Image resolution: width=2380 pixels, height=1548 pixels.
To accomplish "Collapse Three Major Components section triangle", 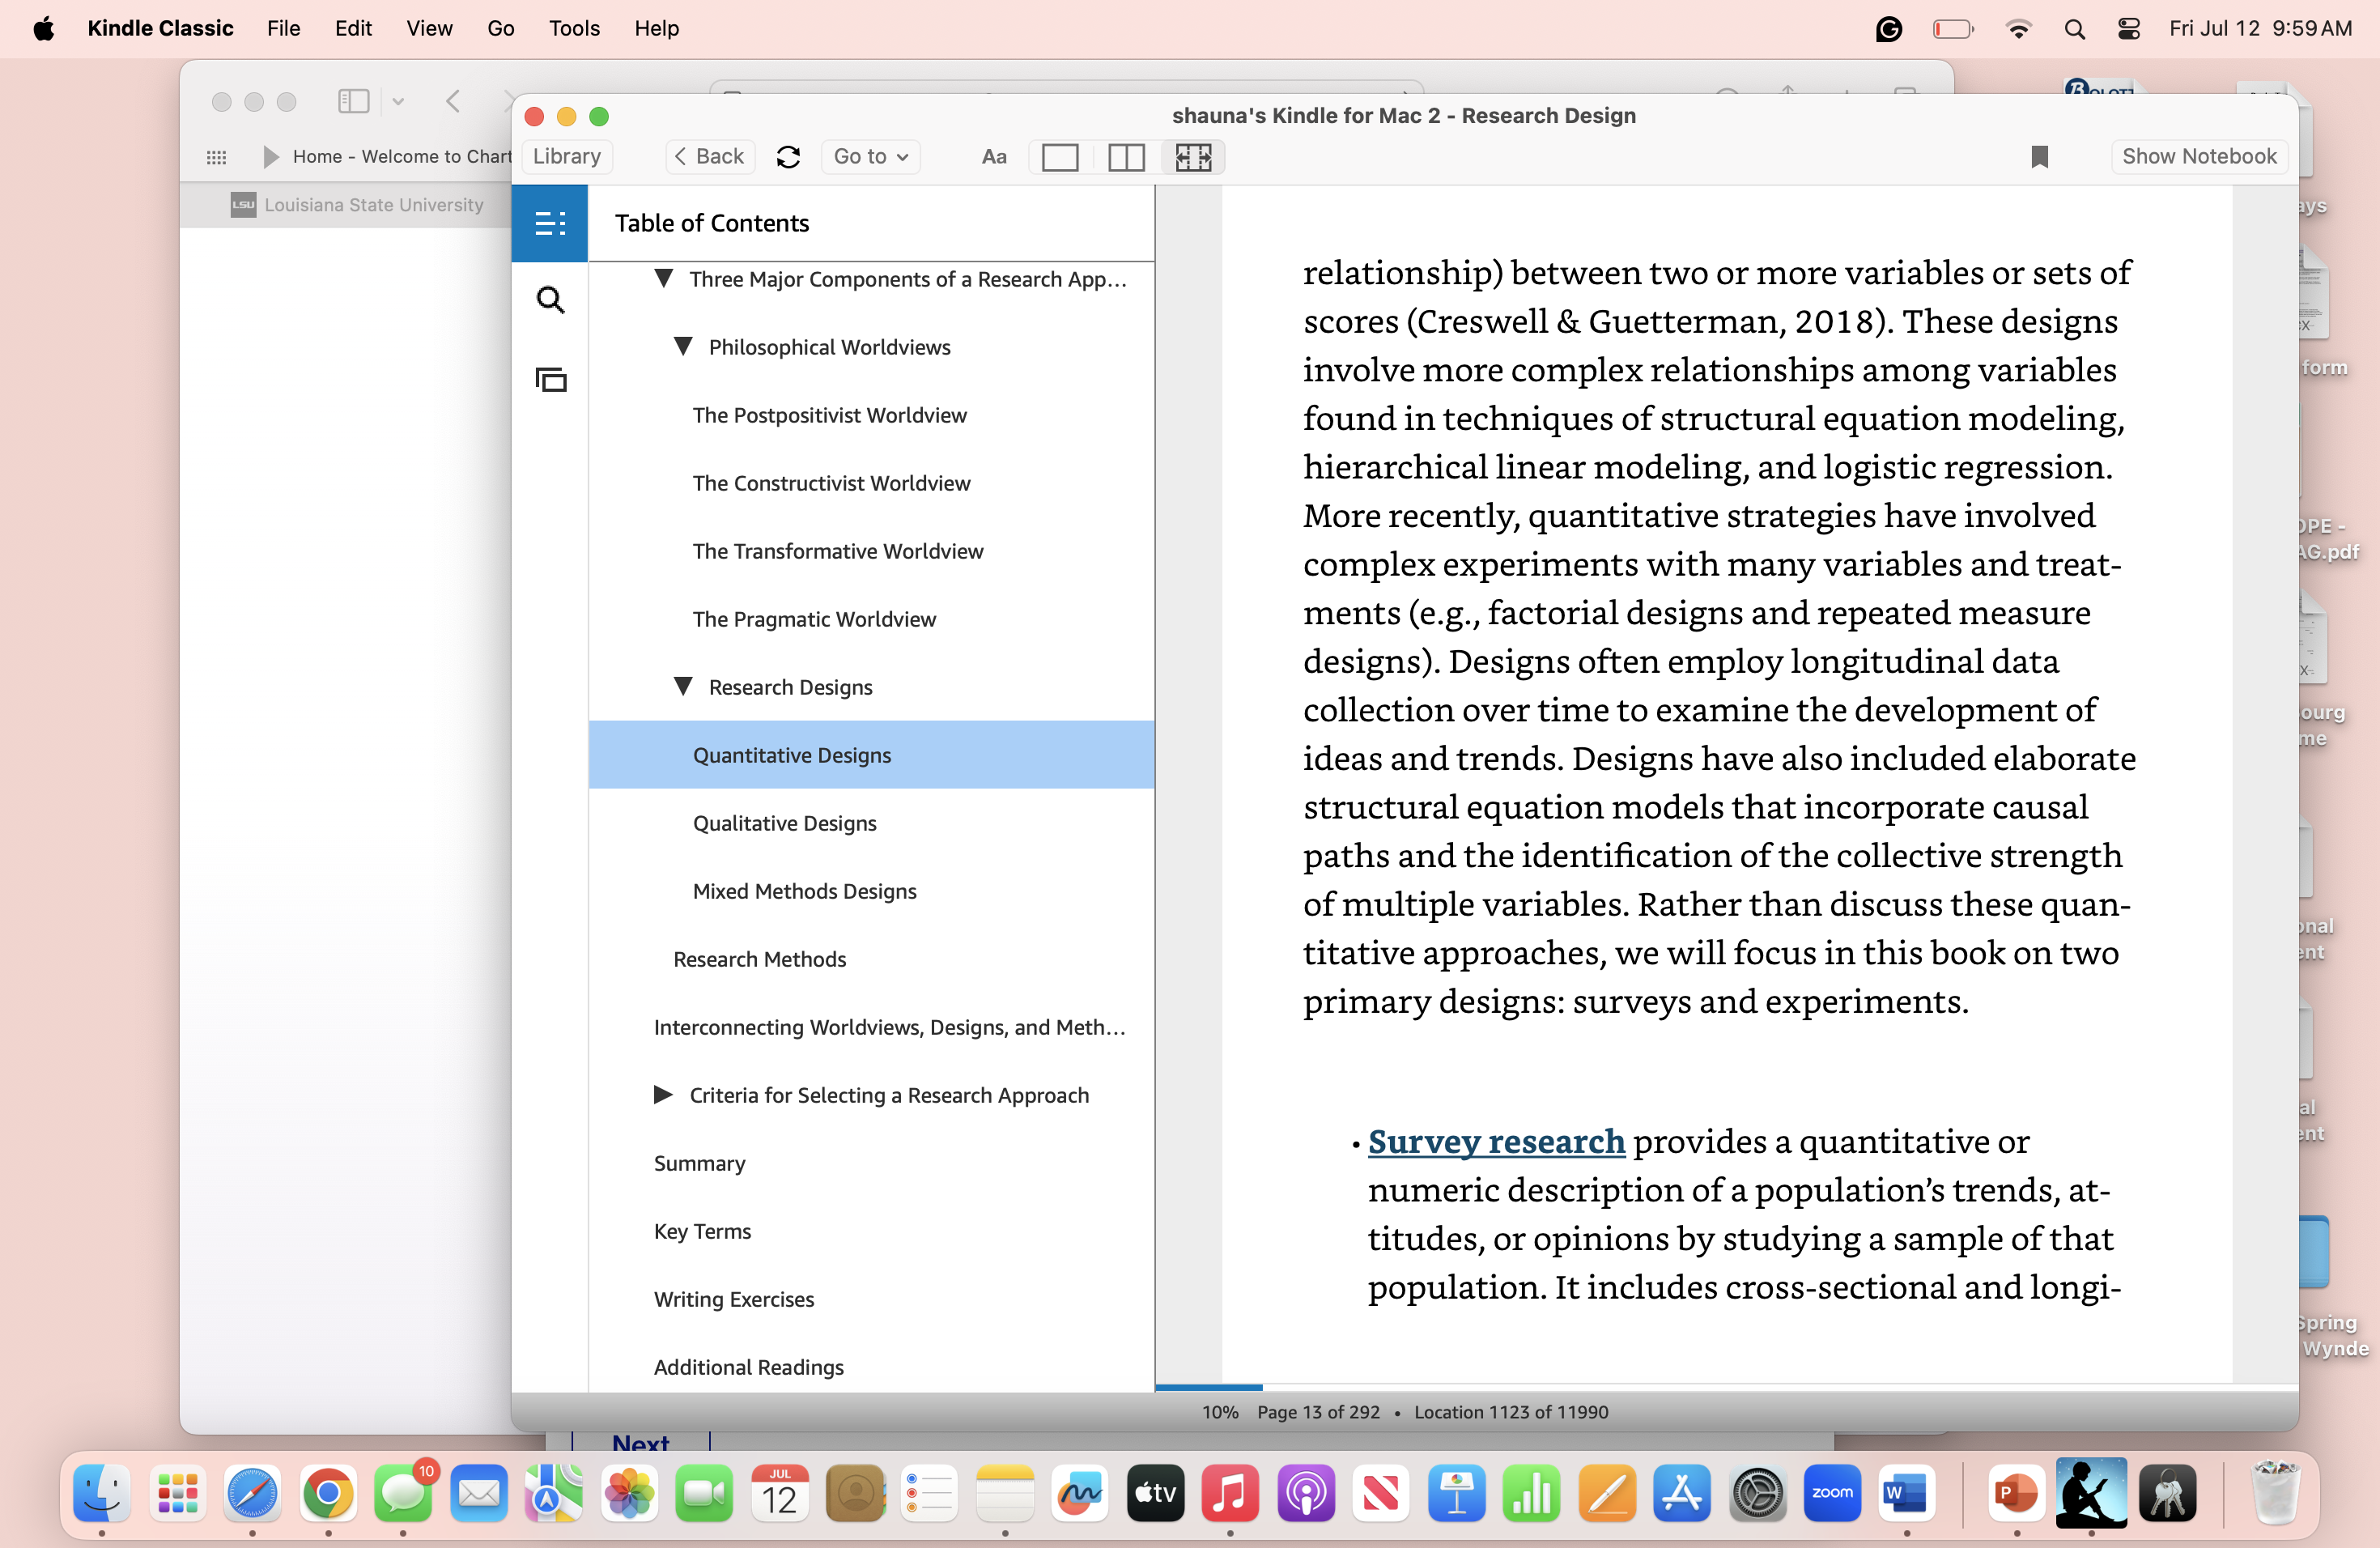I will pos(663,278).
